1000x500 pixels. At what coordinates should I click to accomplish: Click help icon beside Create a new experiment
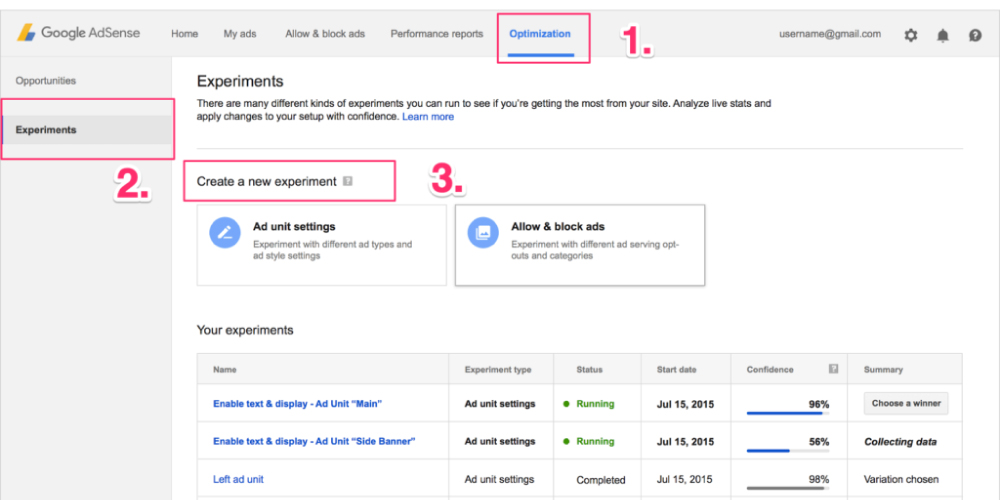pos(348,181)
